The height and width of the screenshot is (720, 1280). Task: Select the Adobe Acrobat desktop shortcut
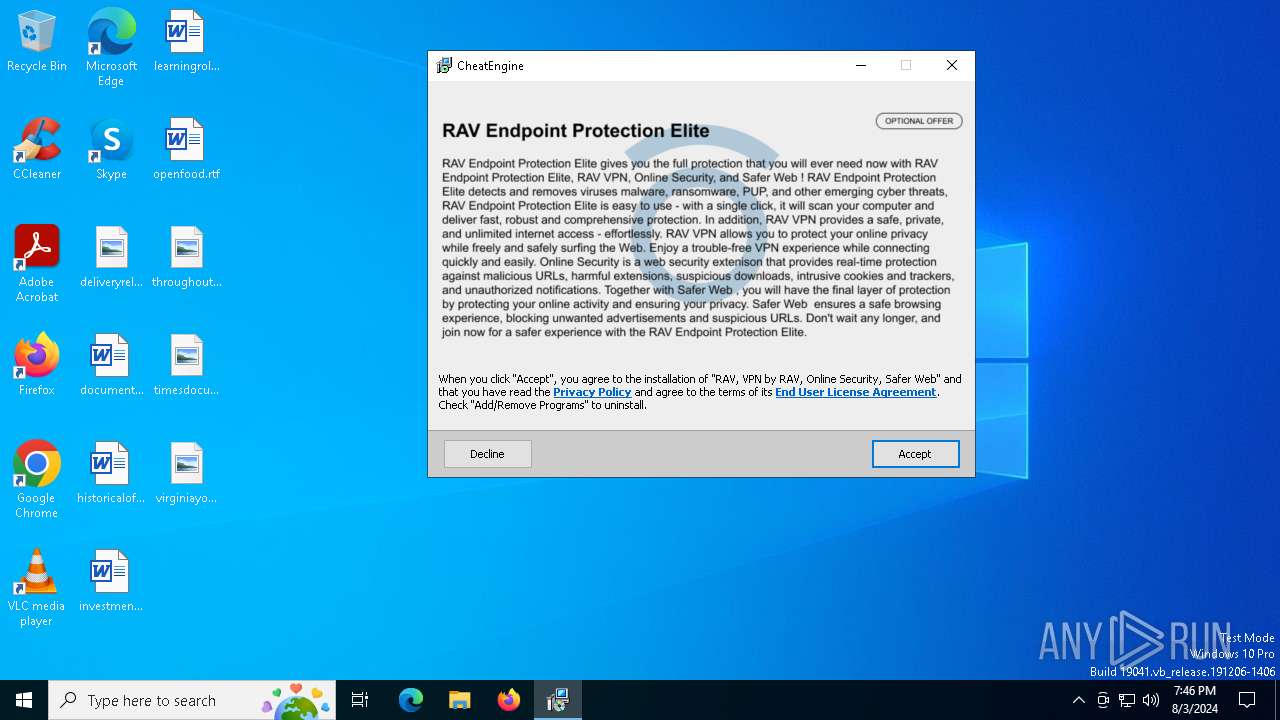(37, 264)
